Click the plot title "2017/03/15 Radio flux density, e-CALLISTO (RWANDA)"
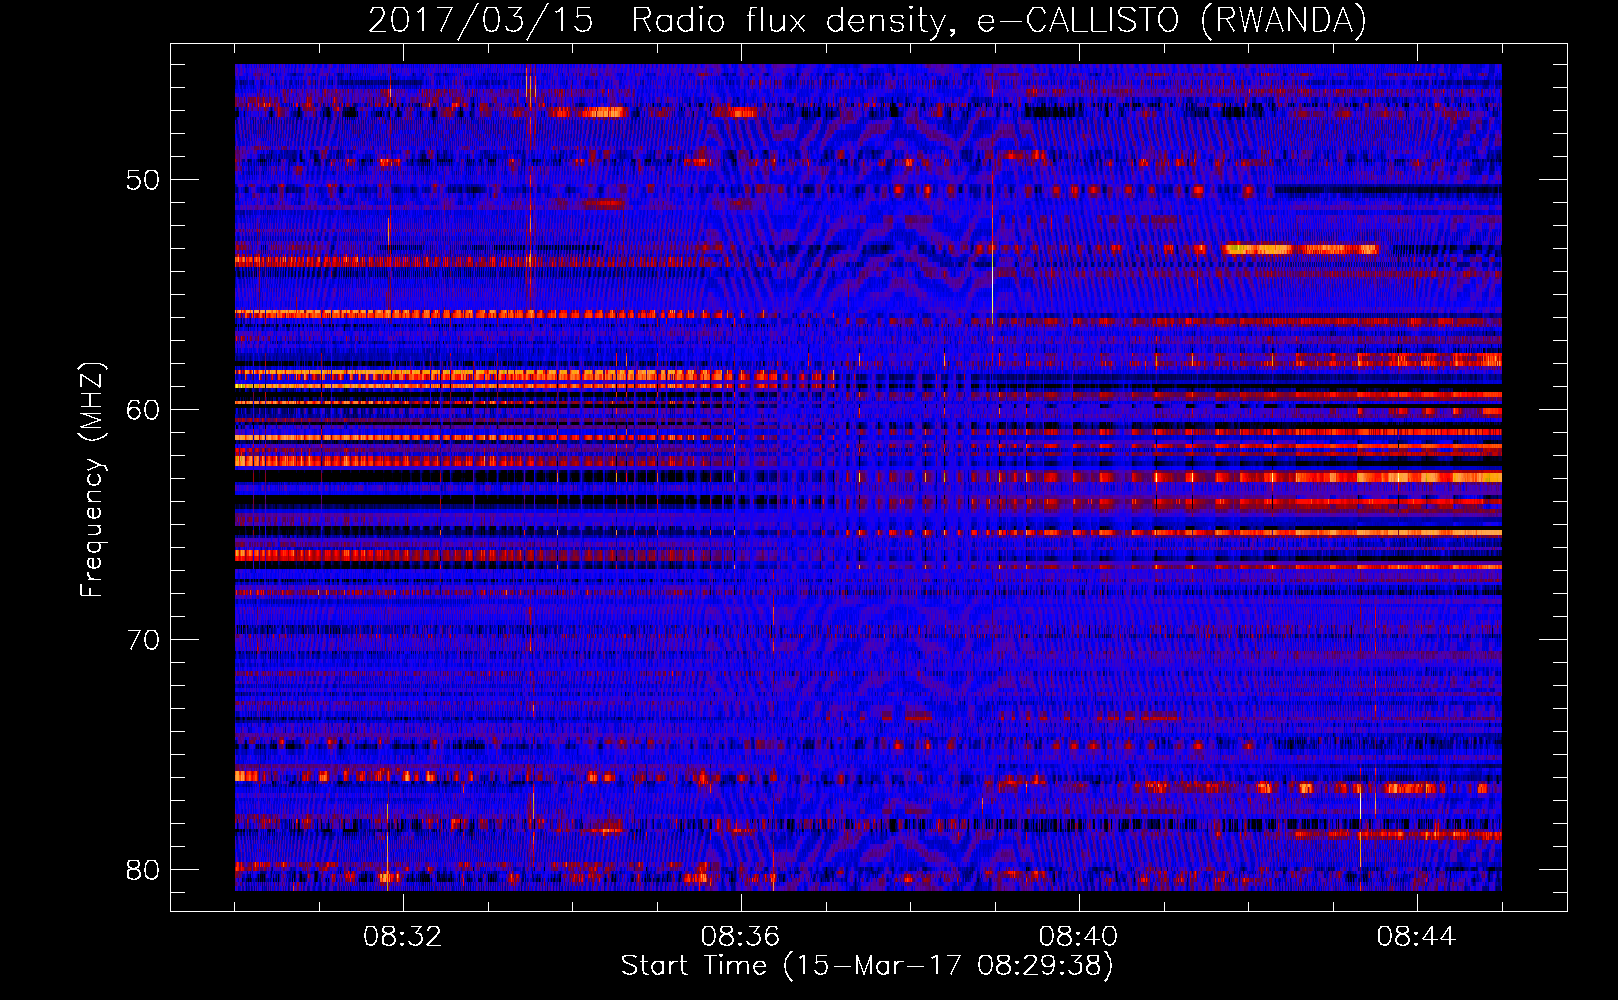The height and width of the screenshot is (1000, 1618). point(867,21)
